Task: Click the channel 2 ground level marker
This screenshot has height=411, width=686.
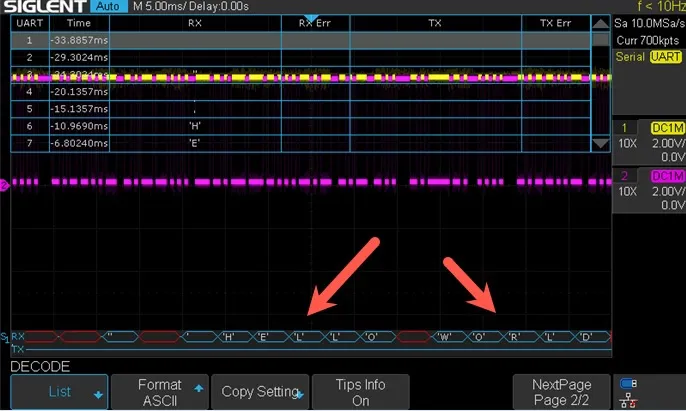Action: (5, 183)
